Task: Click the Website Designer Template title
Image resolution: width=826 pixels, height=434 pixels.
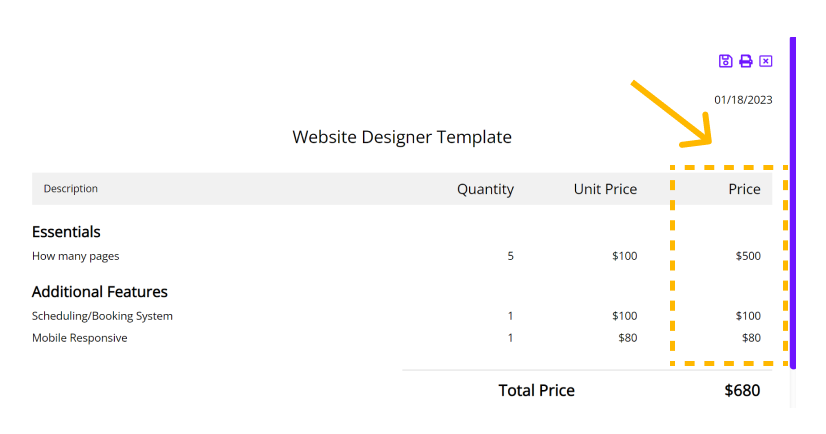Action: pos(402,137)
